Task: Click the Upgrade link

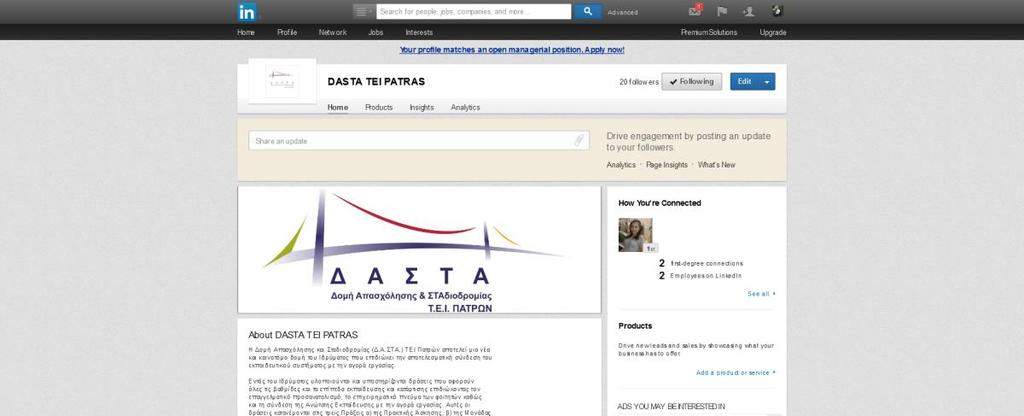Action: 773,33
